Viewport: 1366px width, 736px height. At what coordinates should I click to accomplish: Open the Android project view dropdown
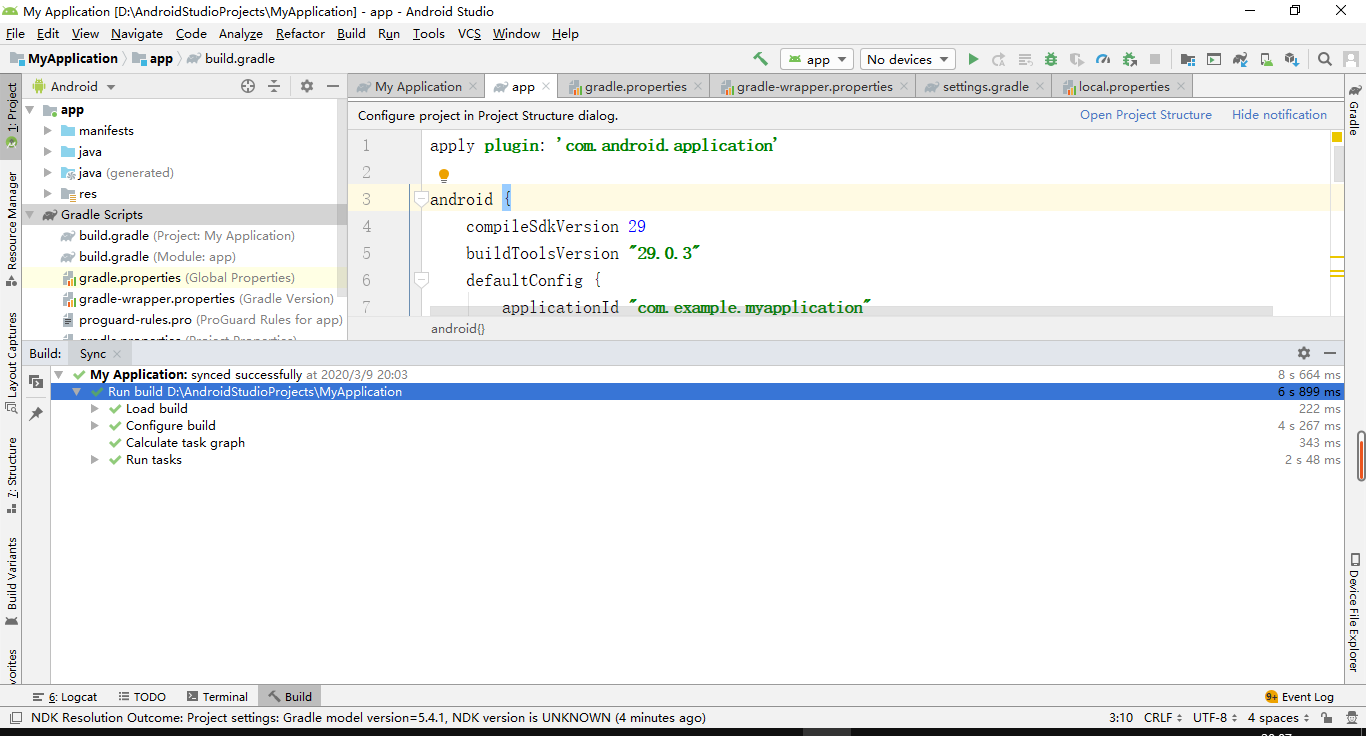(x=74, y=86)
